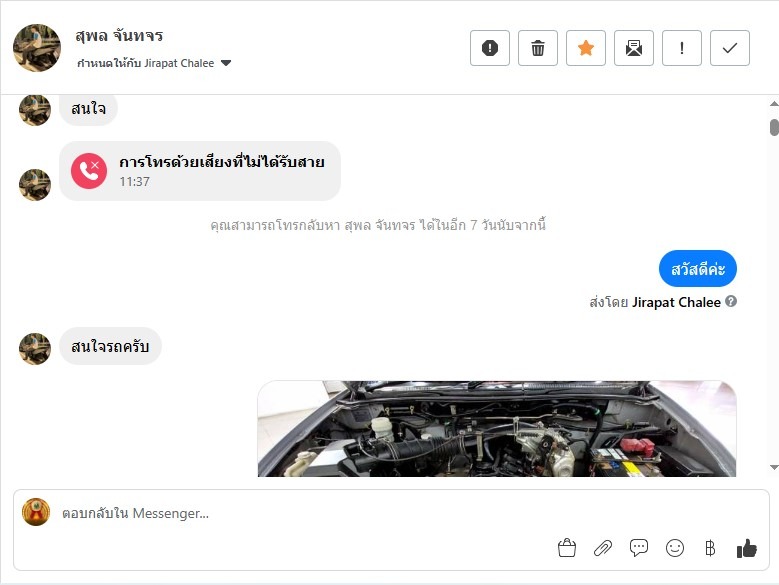This screenshot has height=585, width=779.
Task: Open the shopping bag products icon
Action: [567, 548]
